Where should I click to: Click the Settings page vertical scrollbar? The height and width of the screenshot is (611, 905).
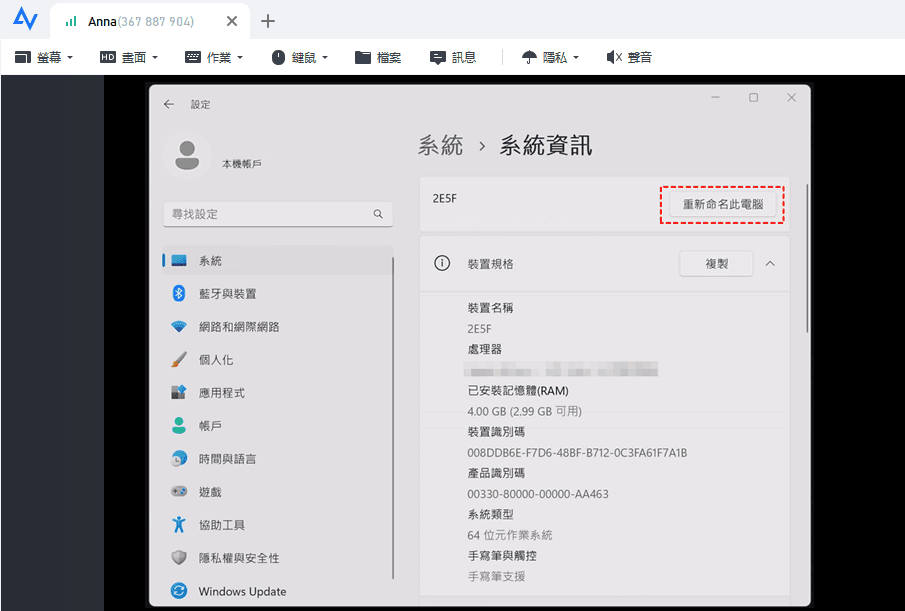pos(807,258)
